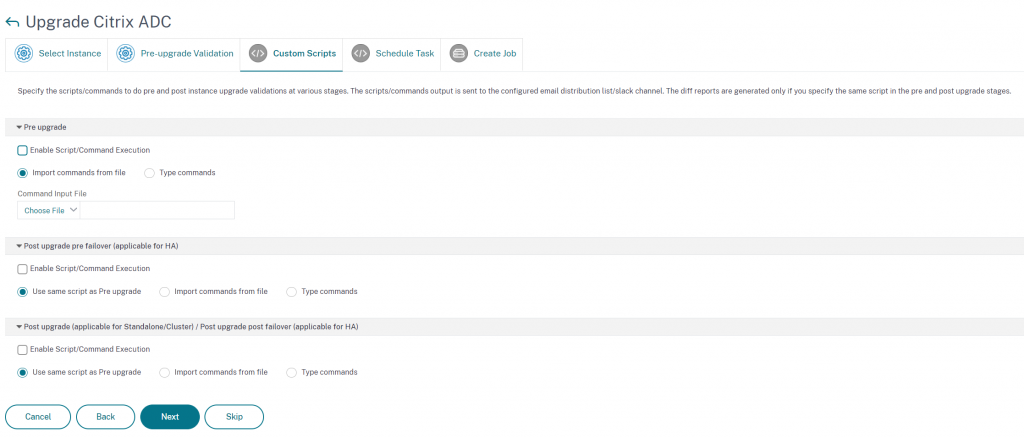Screen dimensions: 1024x438
Task: Click the Pre-upgrade Validation gear icon
Action: [x=125, y=54]
